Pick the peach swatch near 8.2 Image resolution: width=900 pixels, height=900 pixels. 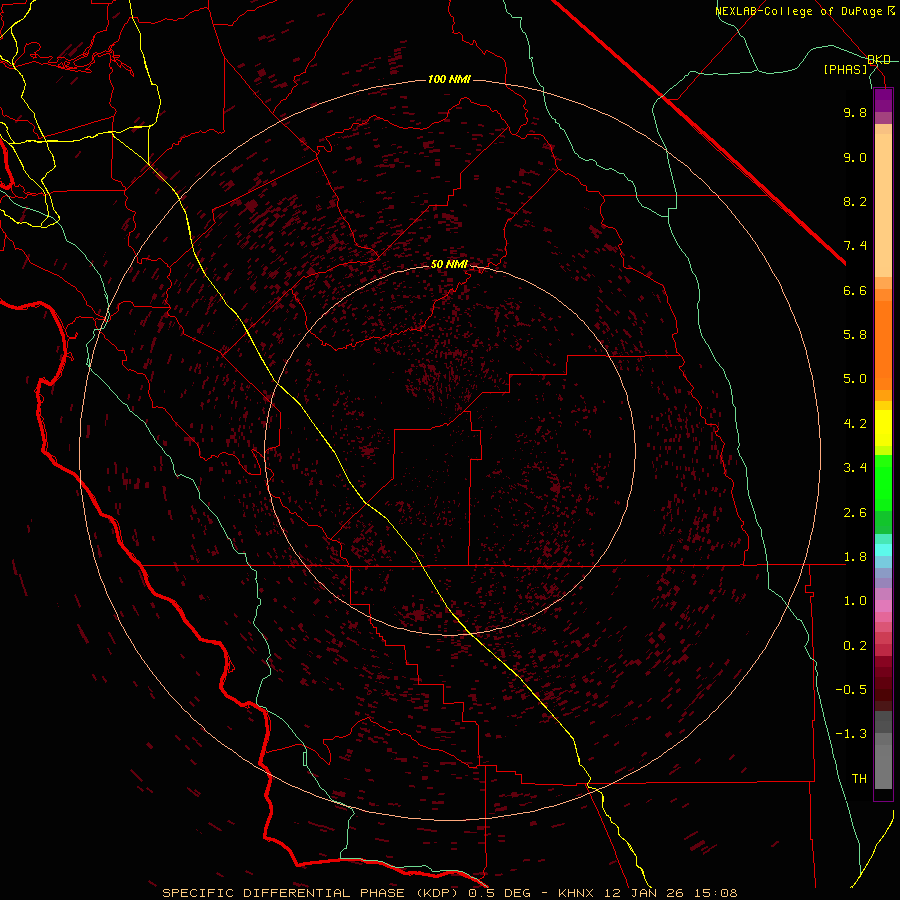(883, 202)
